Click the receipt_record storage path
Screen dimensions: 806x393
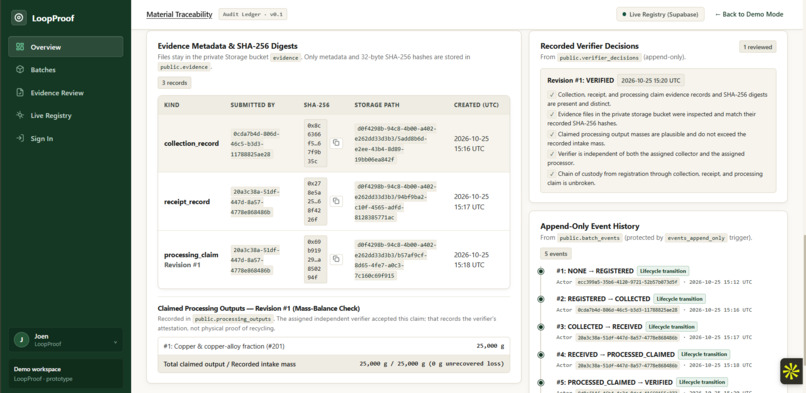point(396,202)
